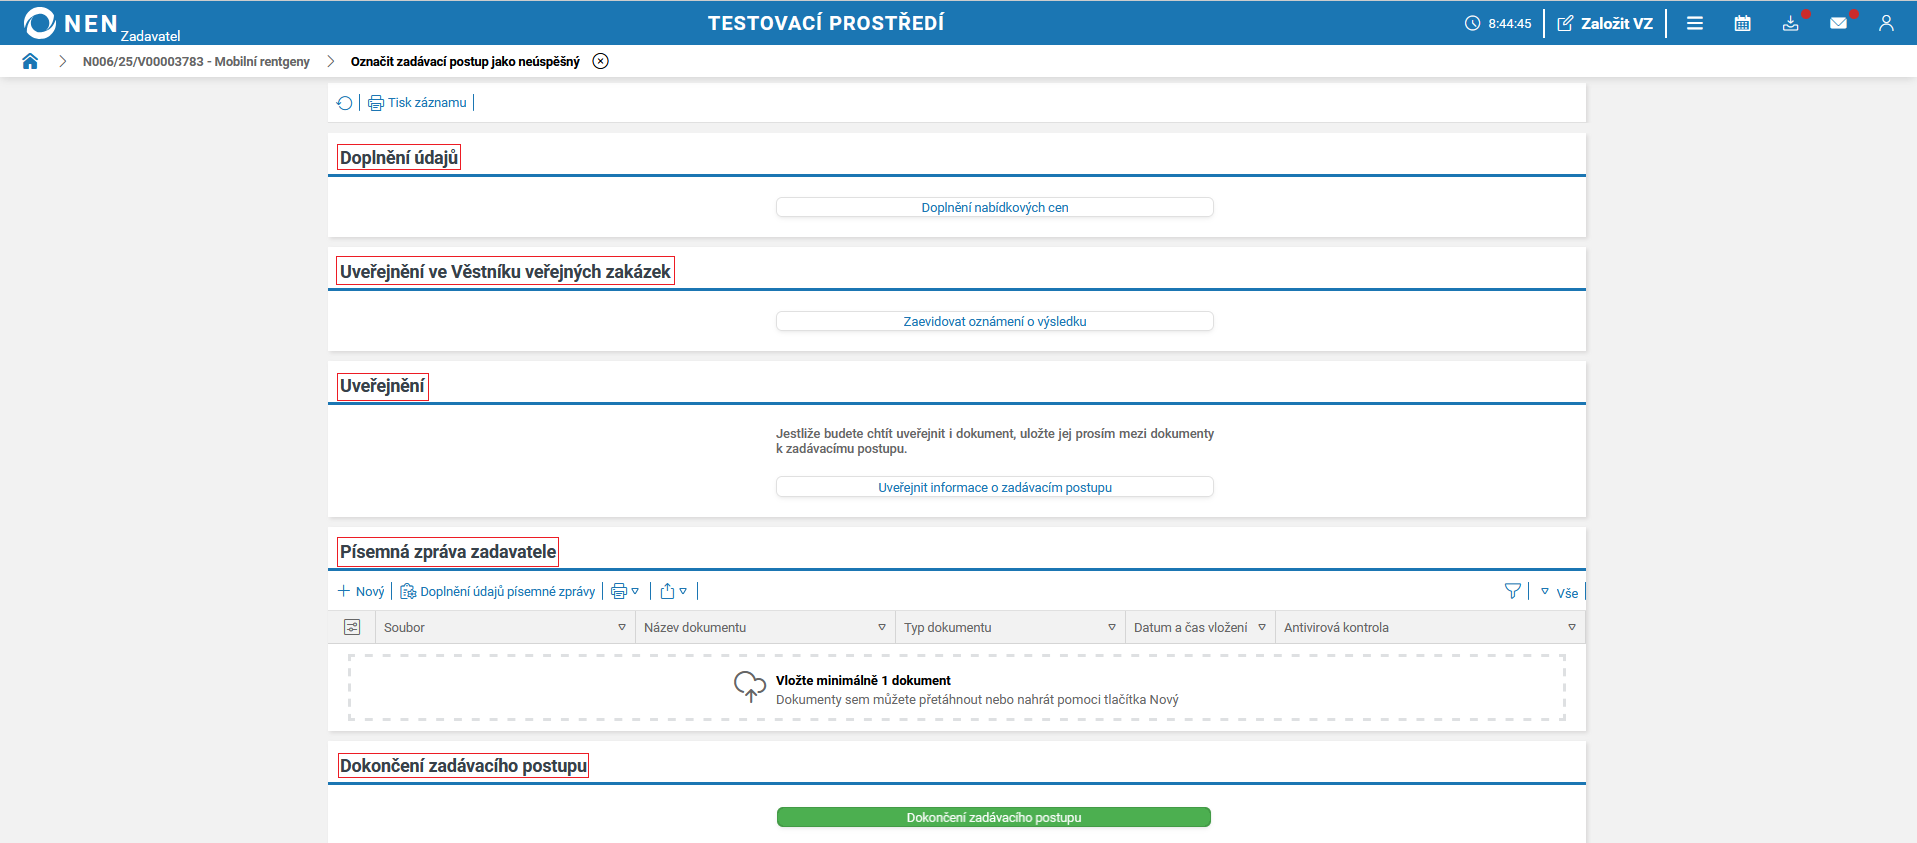This screenshot has width=1917, height=843.
Task: Click the Soubor column header
Action: point(505,627)
